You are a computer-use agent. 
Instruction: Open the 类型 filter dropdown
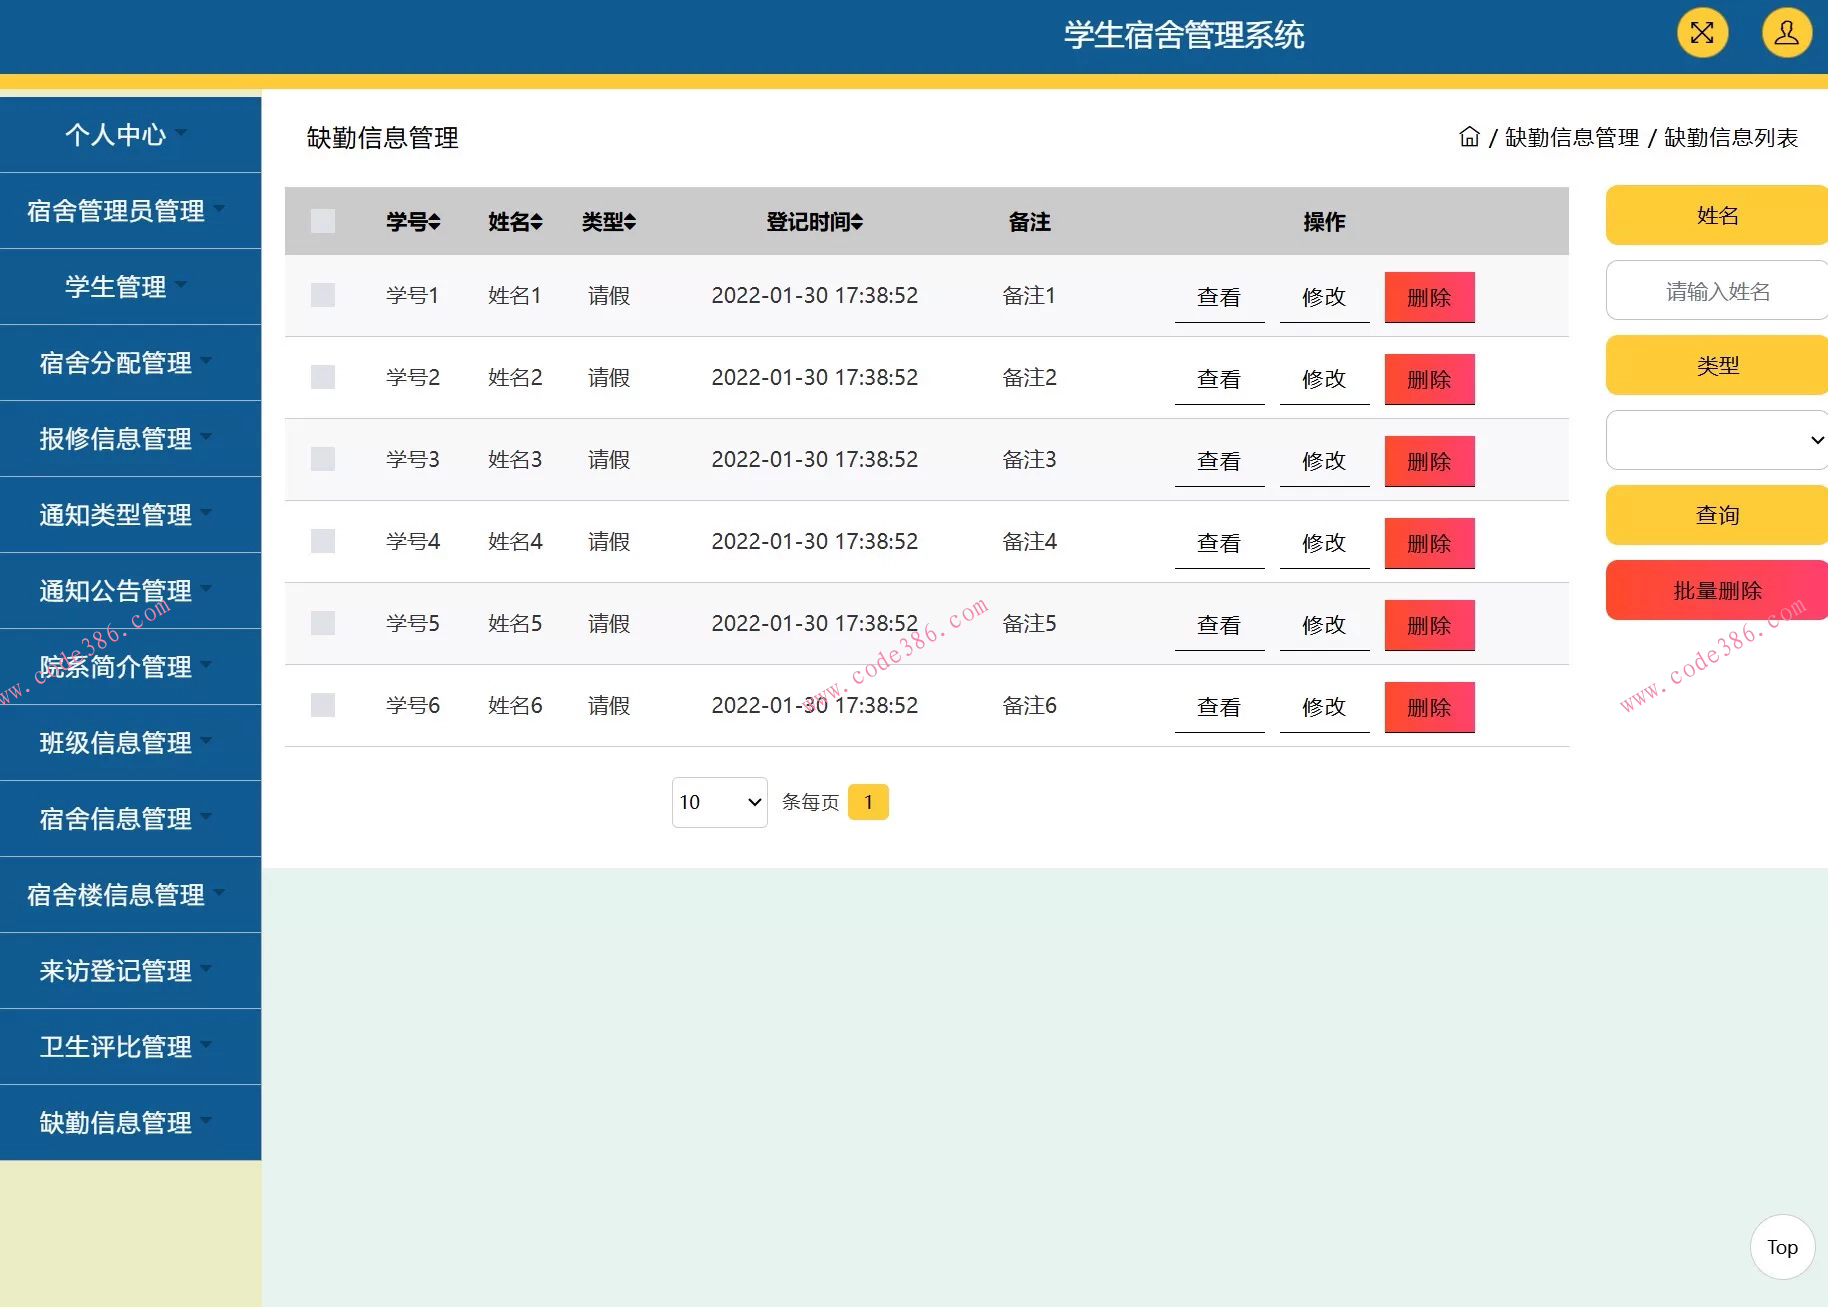pos(1716,440)
